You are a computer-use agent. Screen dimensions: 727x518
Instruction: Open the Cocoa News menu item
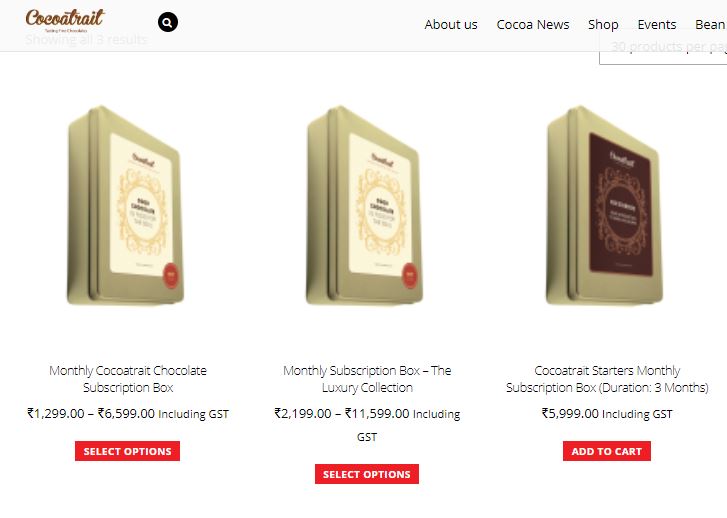click(x=533, y=25)
